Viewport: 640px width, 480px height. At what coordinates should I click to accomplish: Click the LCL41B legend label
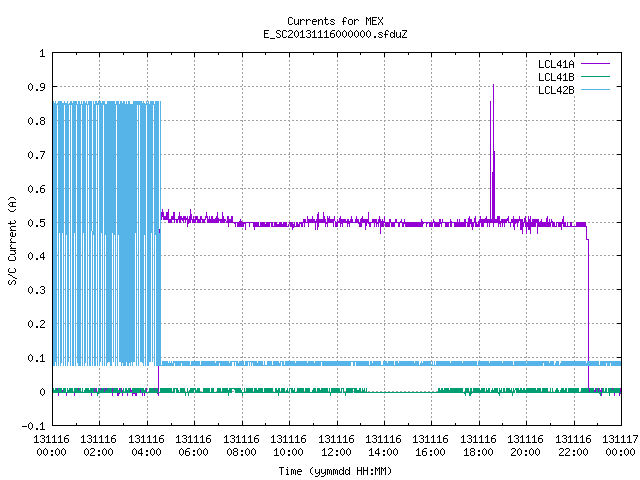coord(556,77)
